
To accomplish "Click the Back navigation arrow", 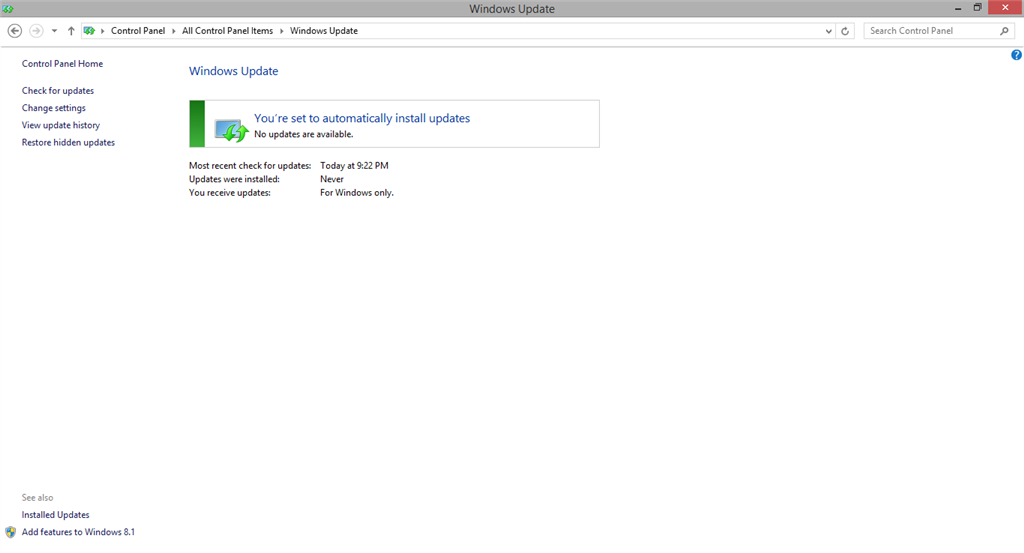I will point(14,31).
